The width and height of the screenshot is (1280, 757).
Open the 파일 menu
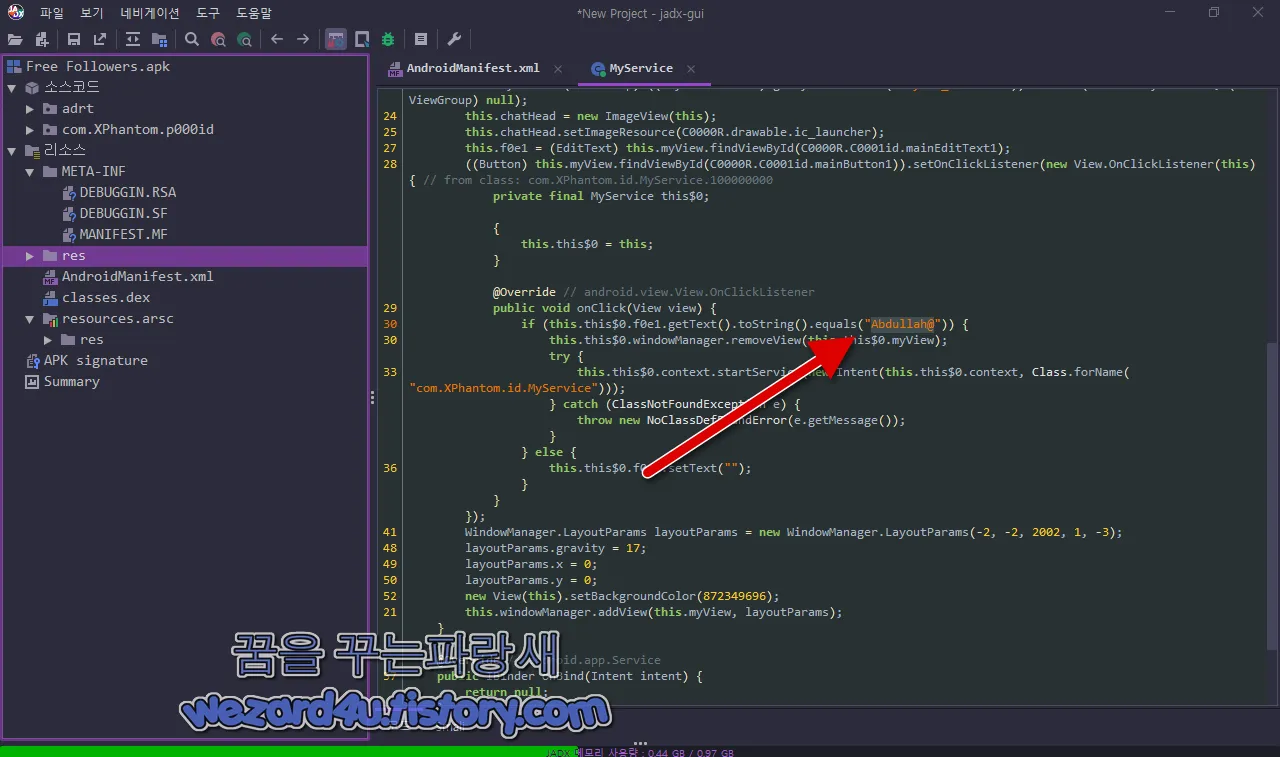[52, 13]
